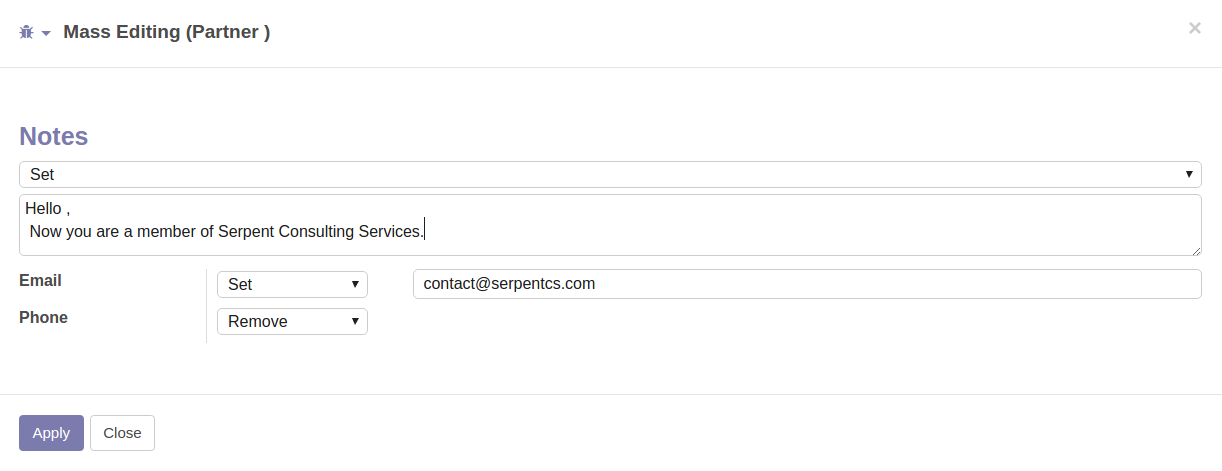
Task: Click the arrow of the Notes Set dropdown
Action: [x=1189, y=174]
